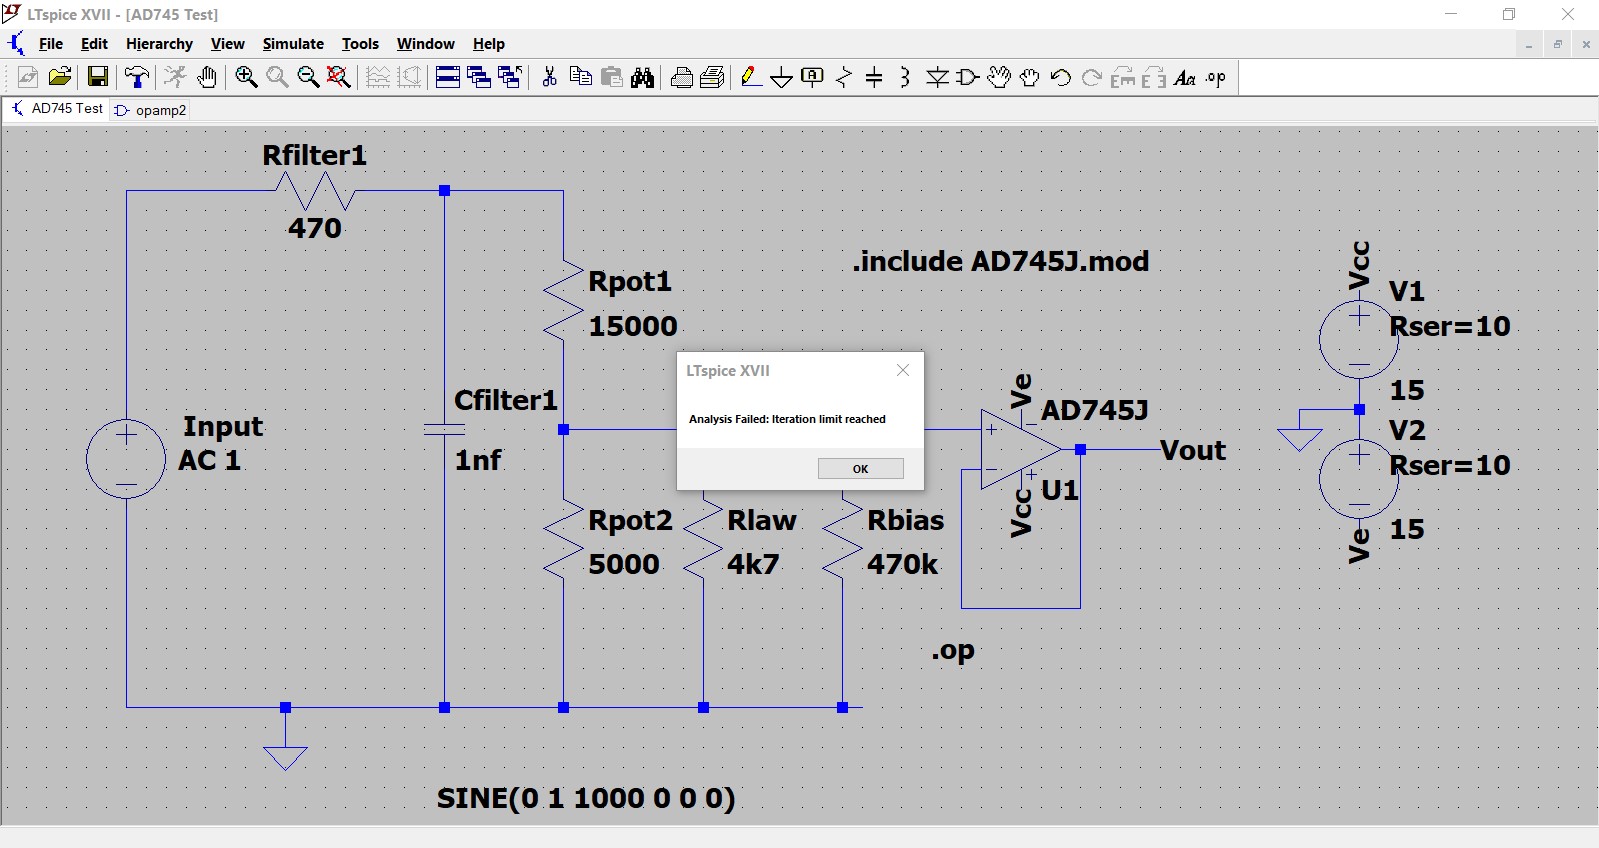Click the Vout net label
The height and width of the screenshot is (848, 1599).
point(1193,450)
